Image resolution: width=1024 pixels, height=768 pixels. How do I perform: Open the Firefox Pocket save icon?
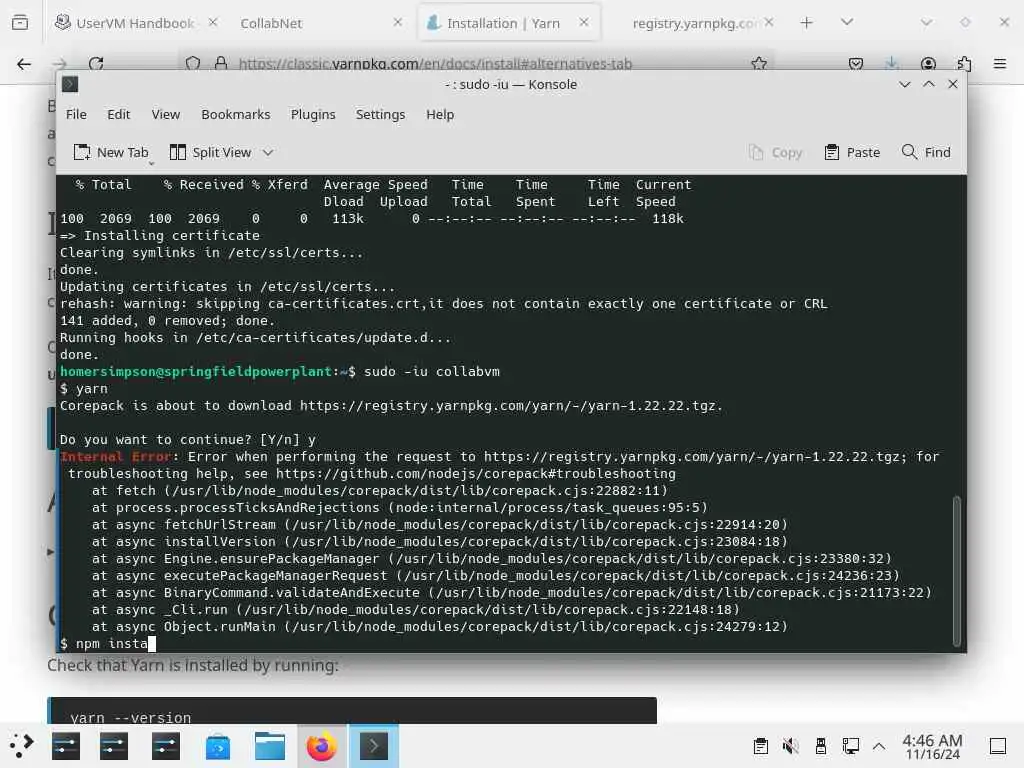click(856, 64)
